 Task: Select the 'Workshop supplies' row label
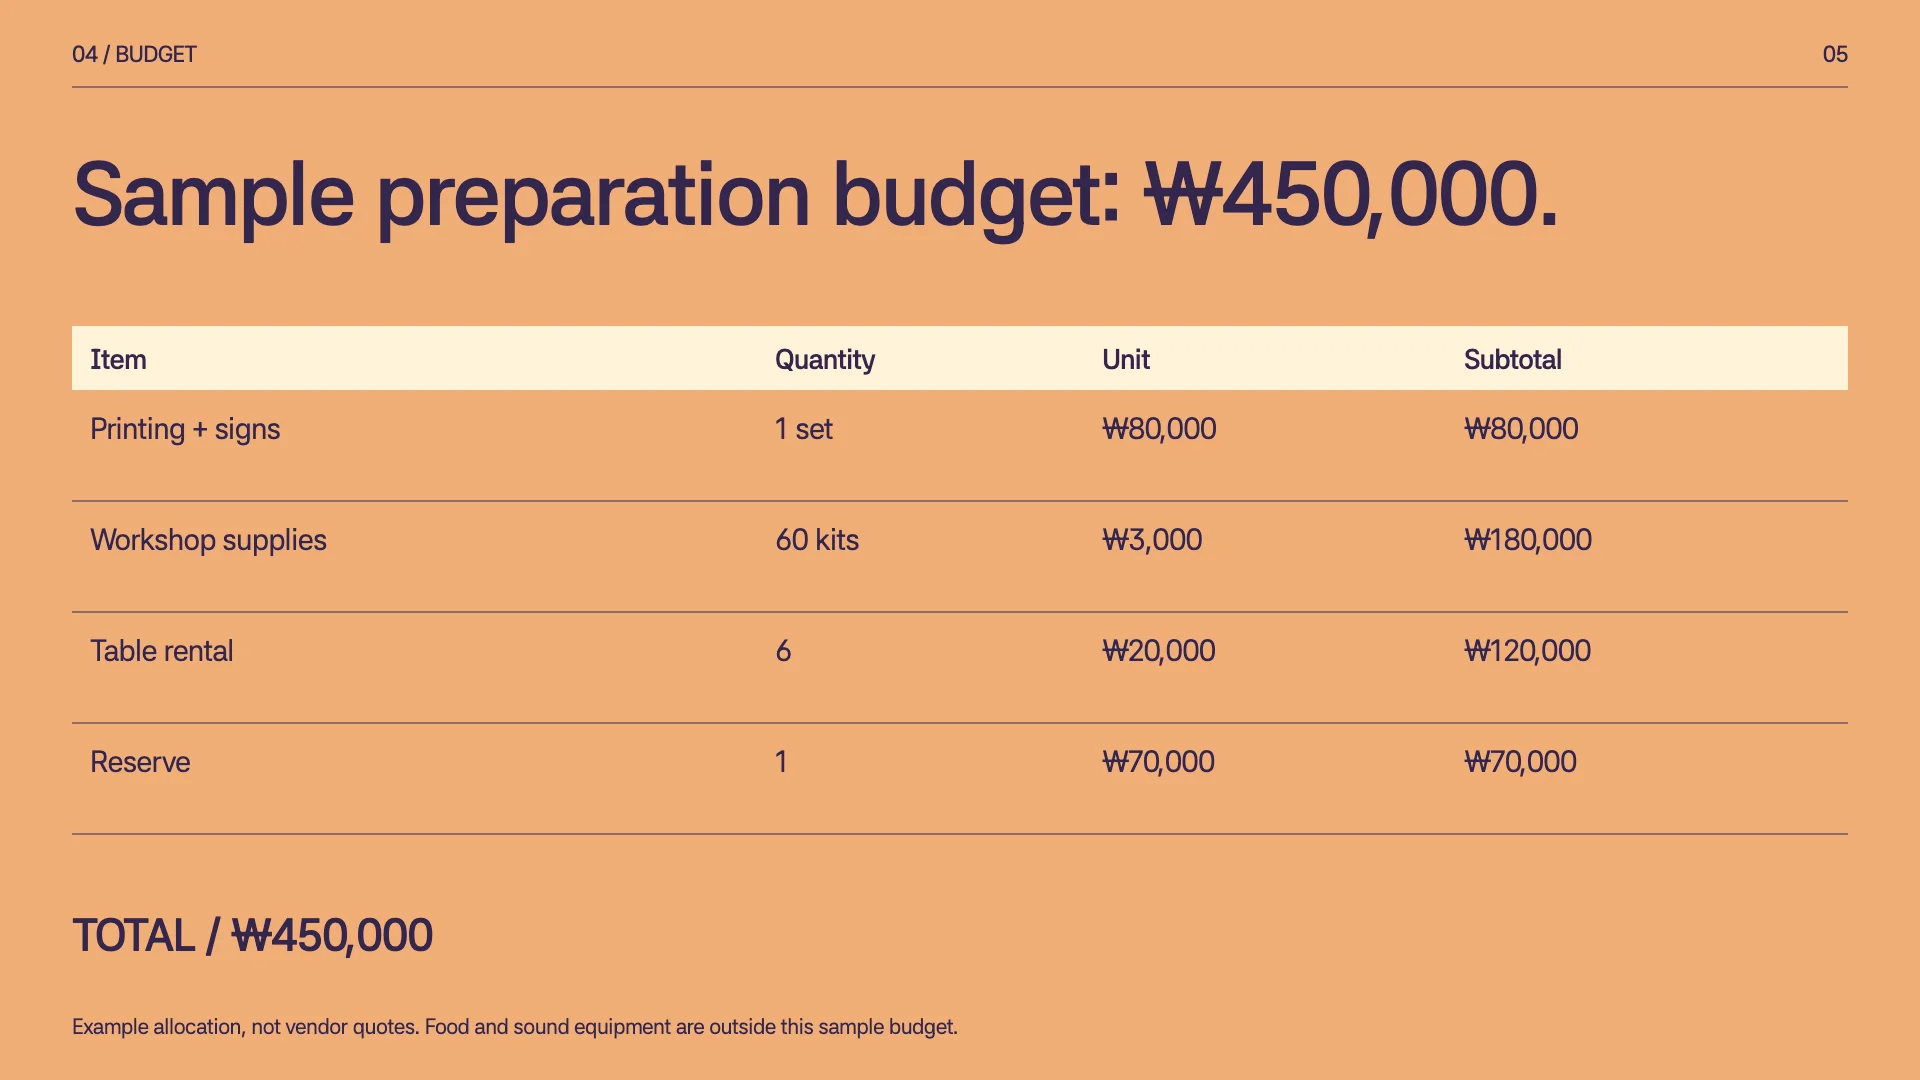click(208, 541)
